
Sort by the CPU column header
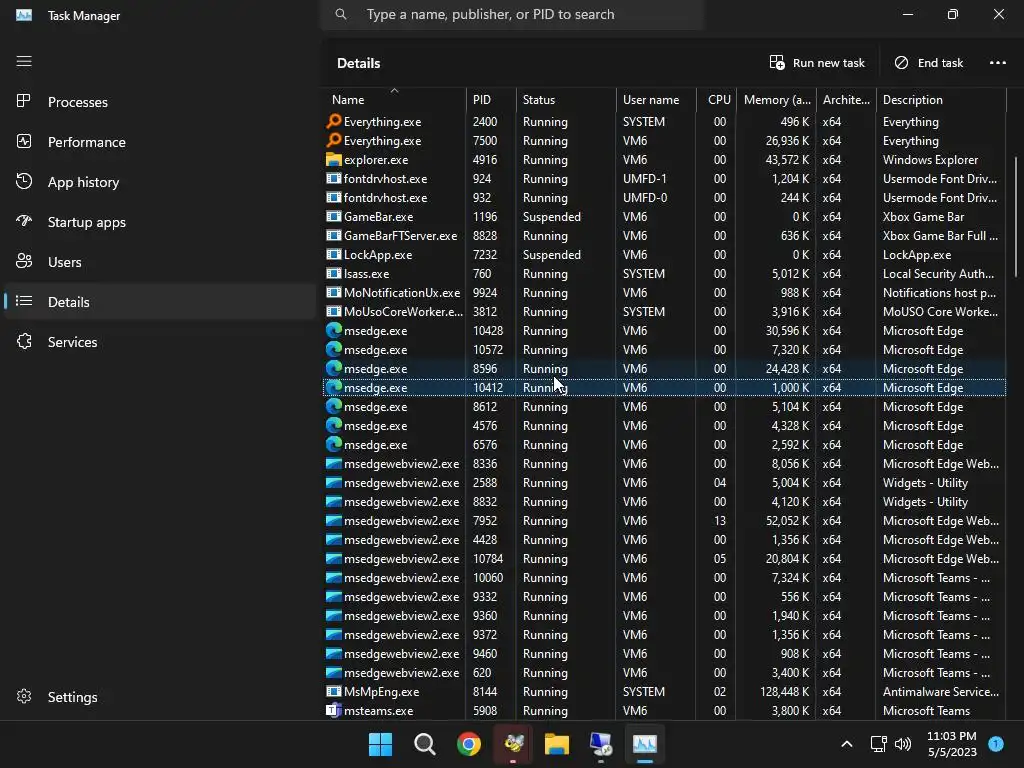coord(716,99)
